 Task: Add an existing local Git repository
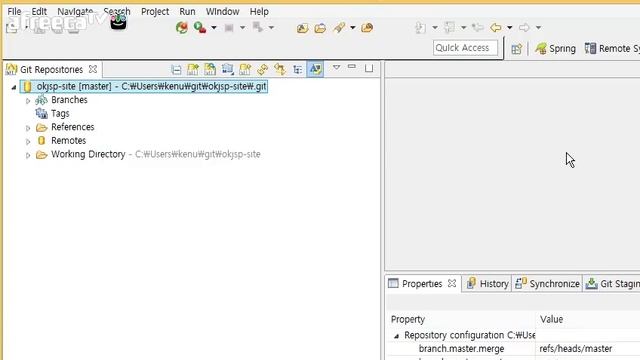193,69
